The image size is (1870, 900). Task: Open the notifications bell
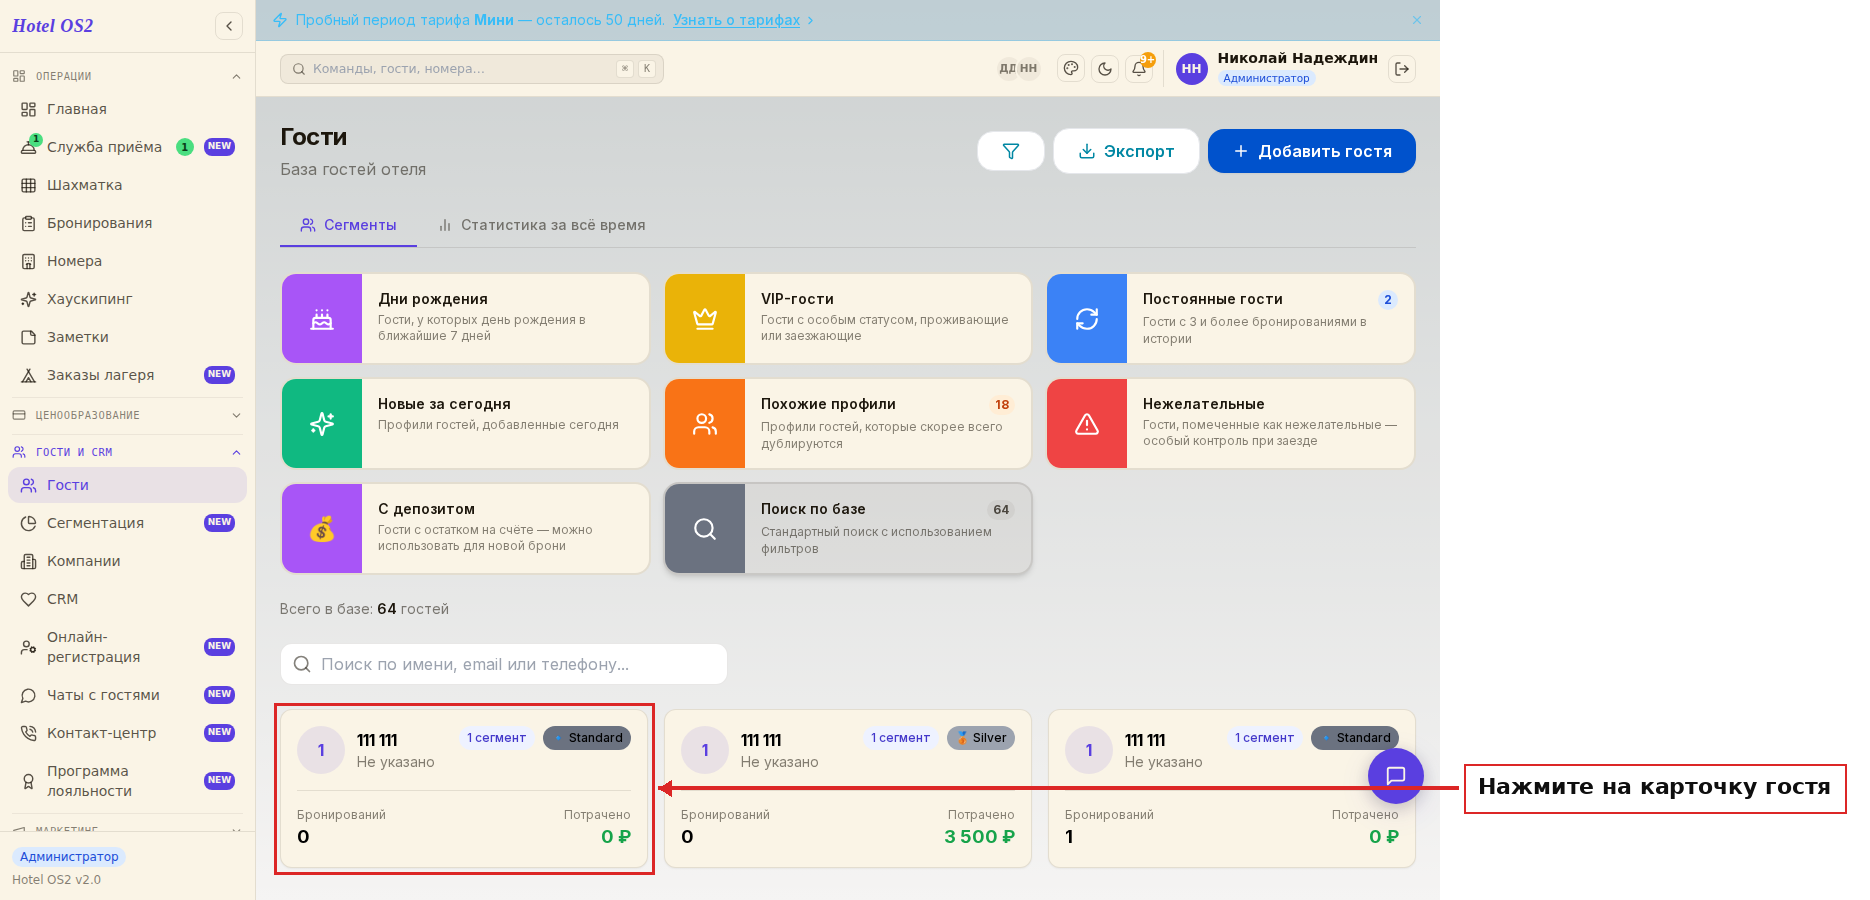click(x=1139, y=69)
